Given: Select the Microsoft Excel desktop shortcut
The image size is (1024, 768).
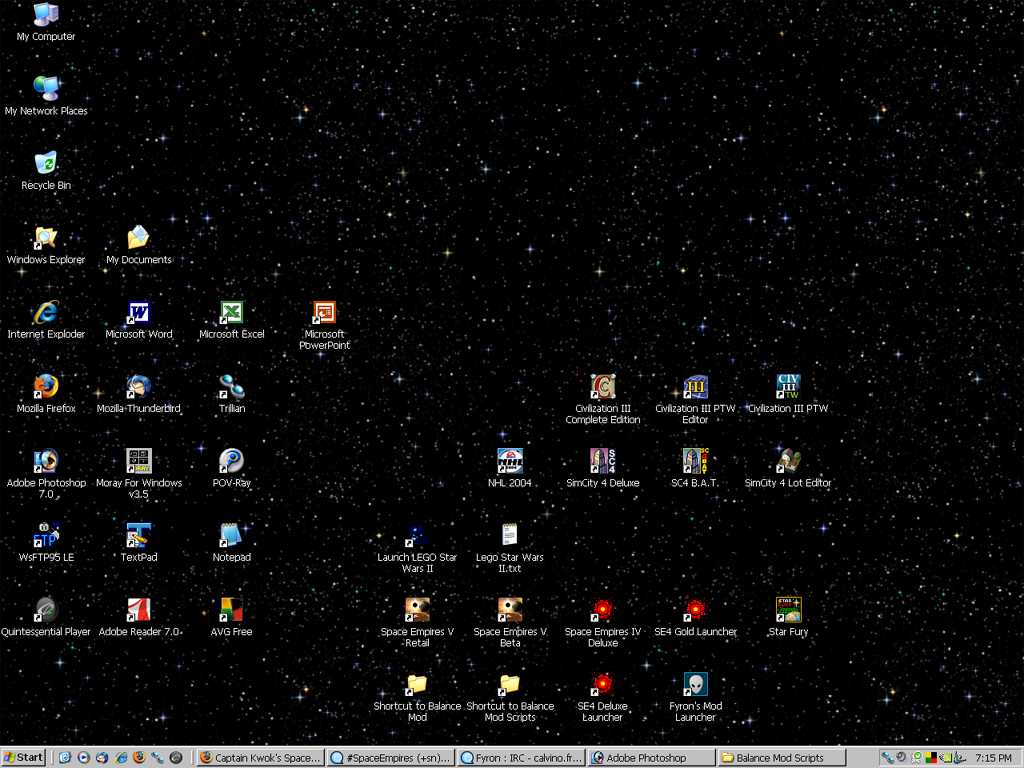Looking at the screenshot, I should [x=231, y=313].
